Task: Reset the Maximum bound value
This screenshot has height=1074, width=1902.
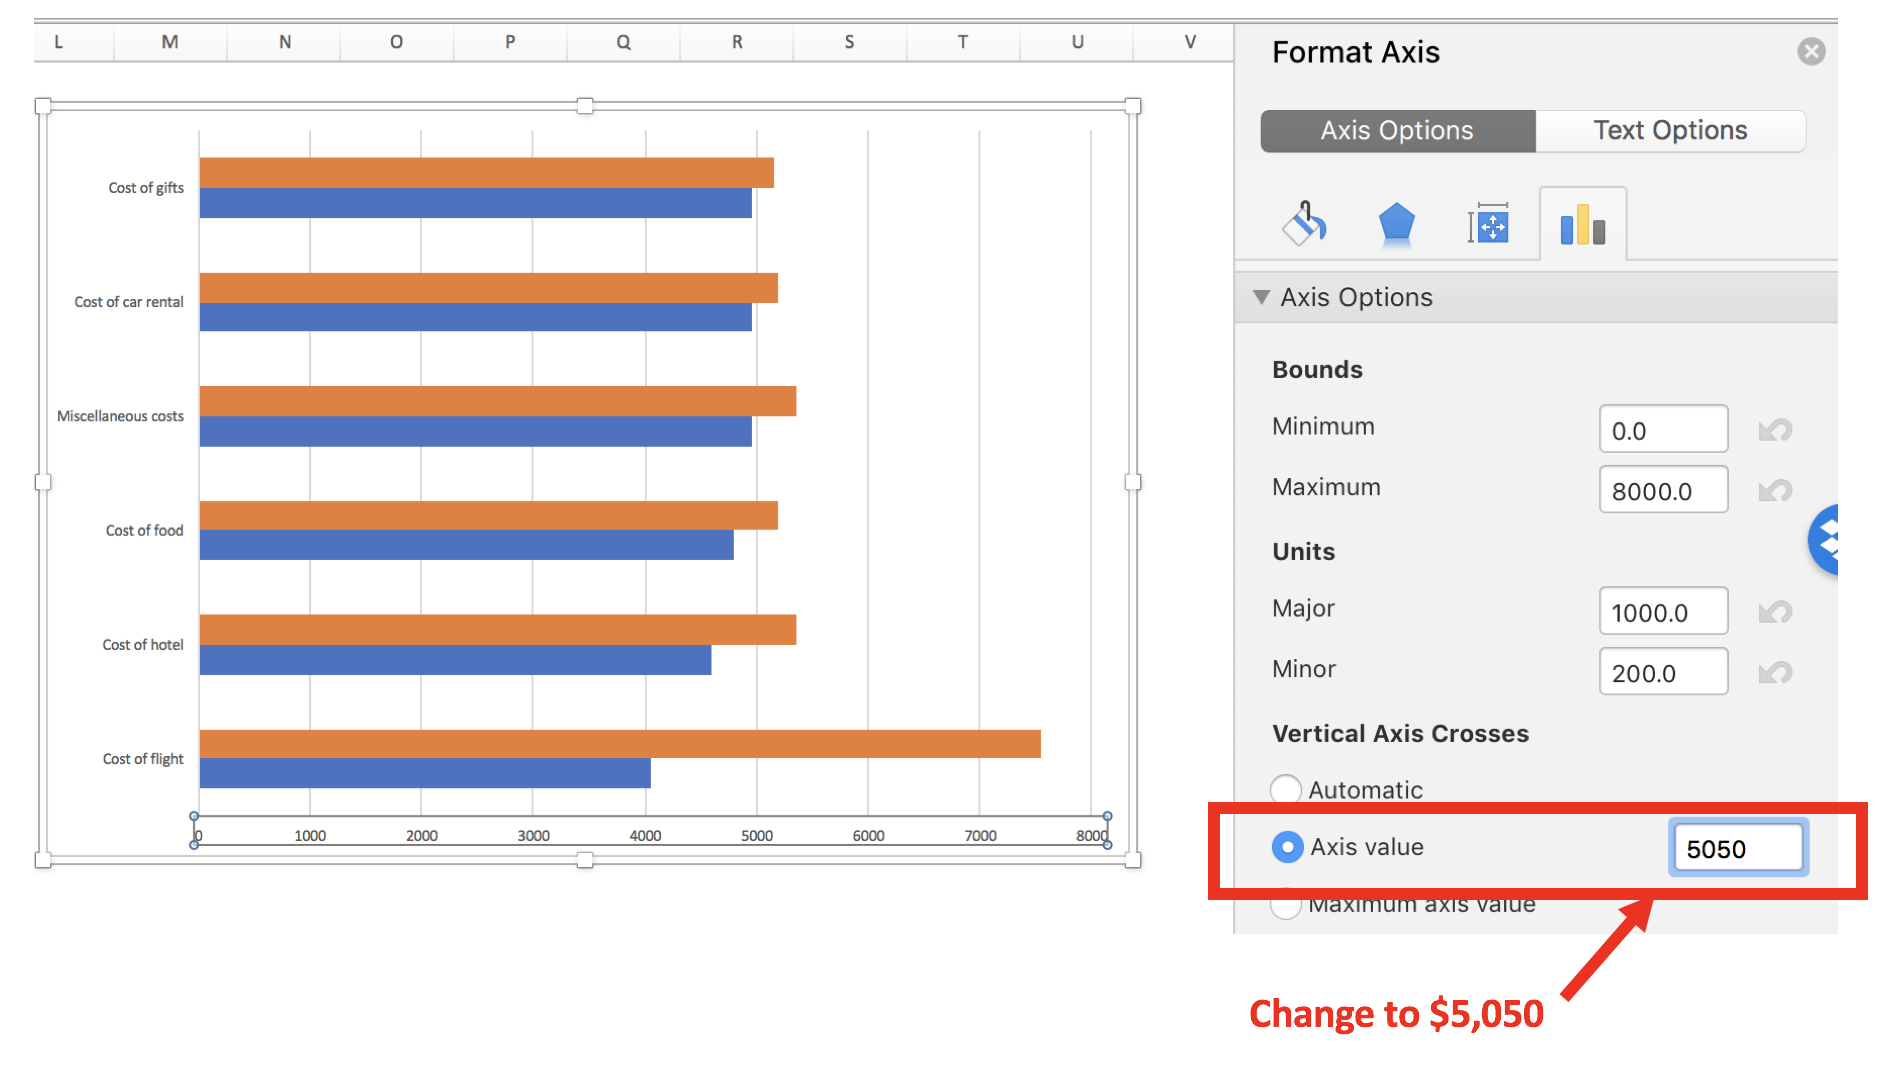Action: coord(1775,490)
